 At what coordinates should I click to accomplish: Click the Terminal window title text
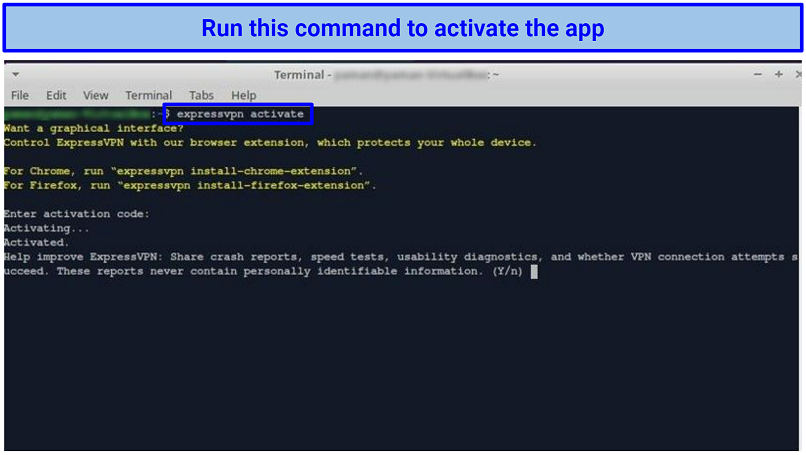(387, 75)
